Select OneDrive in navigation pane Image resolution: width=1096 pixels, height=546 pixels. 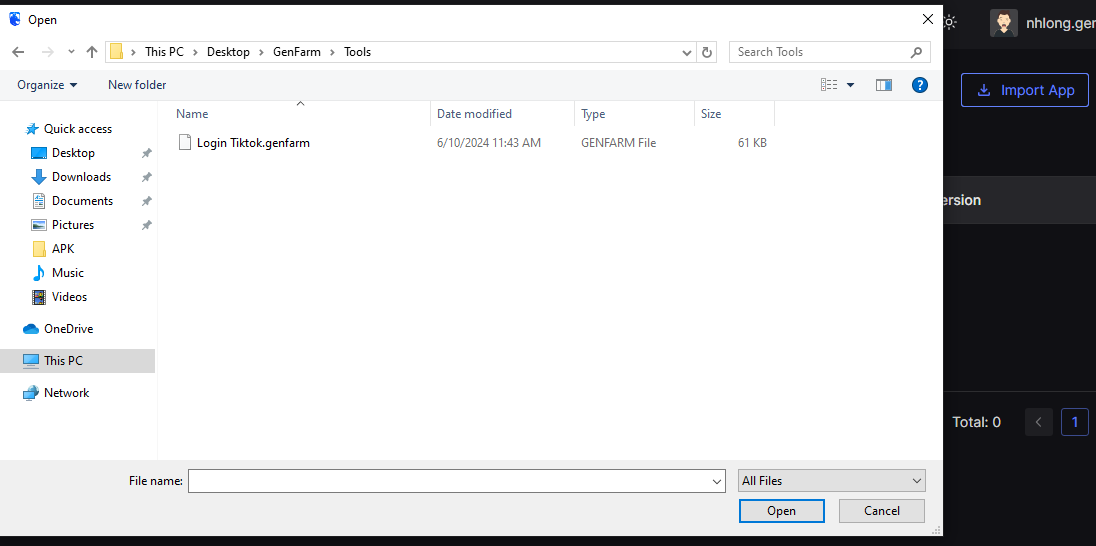click(68, 329)
